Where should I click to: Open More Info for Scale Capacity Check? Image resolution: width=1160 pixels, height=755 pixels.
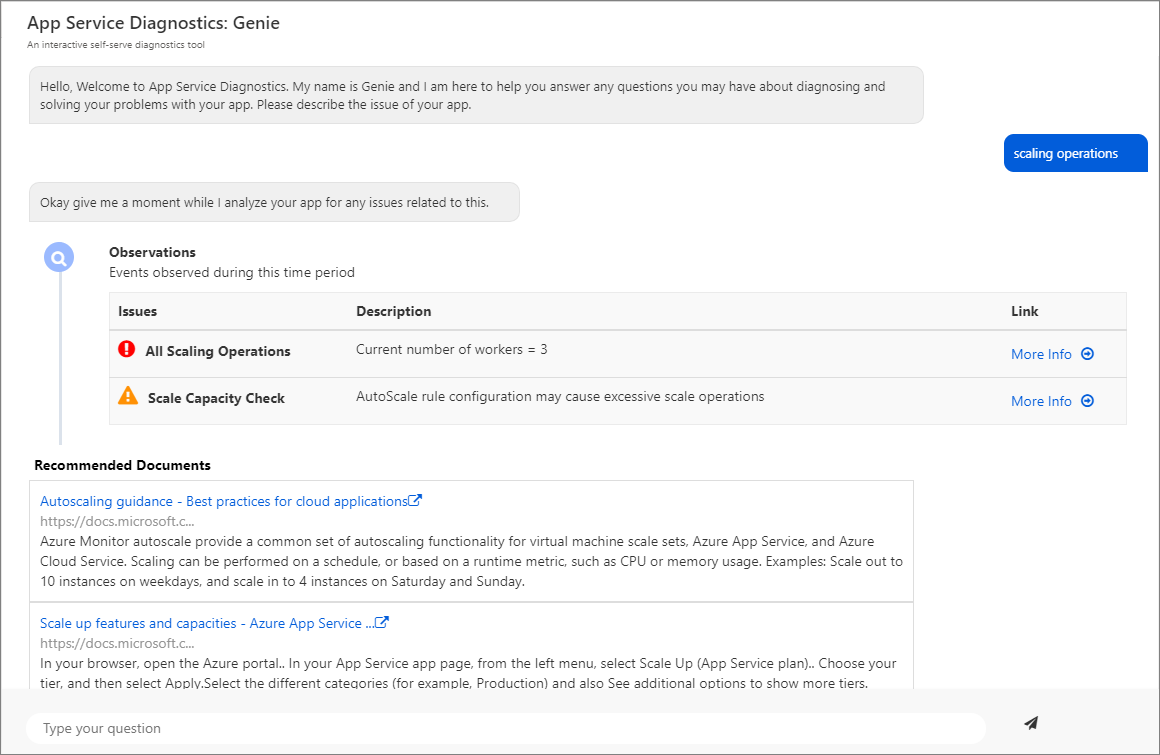tap(1041, 401)
